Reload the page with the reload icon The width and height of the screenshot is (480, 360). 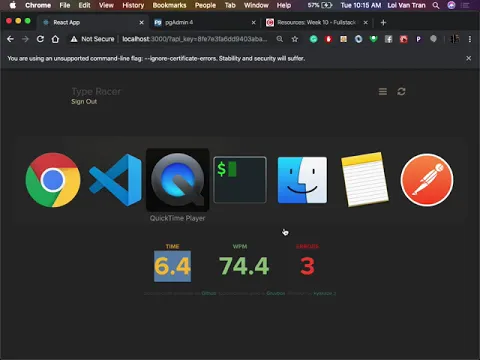point(40,39)
